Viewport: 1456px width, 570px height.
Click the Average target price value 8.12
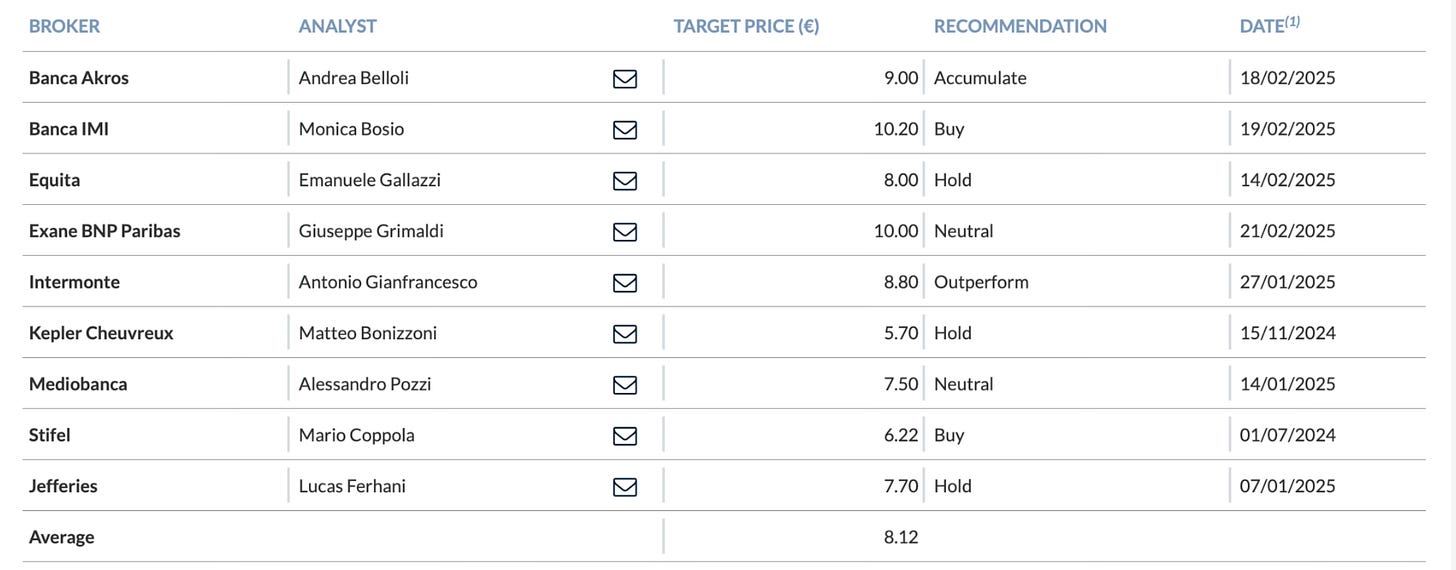click(901, 537)
